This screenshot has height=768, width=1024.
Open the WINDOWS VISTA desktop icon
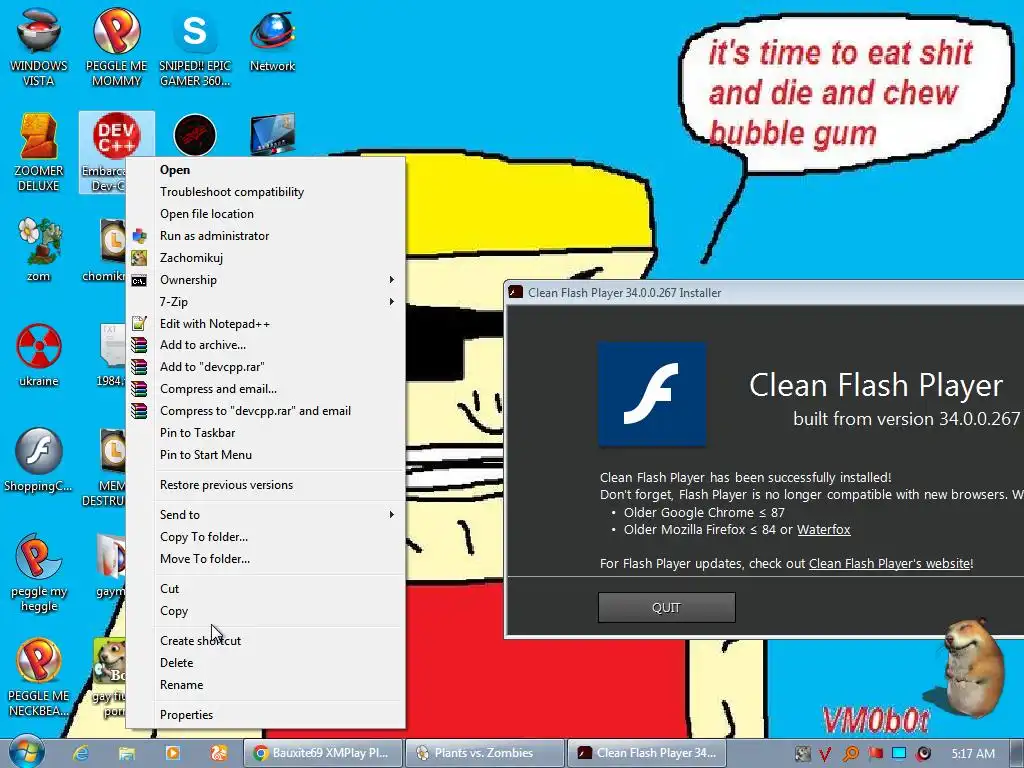pos(39,46)
